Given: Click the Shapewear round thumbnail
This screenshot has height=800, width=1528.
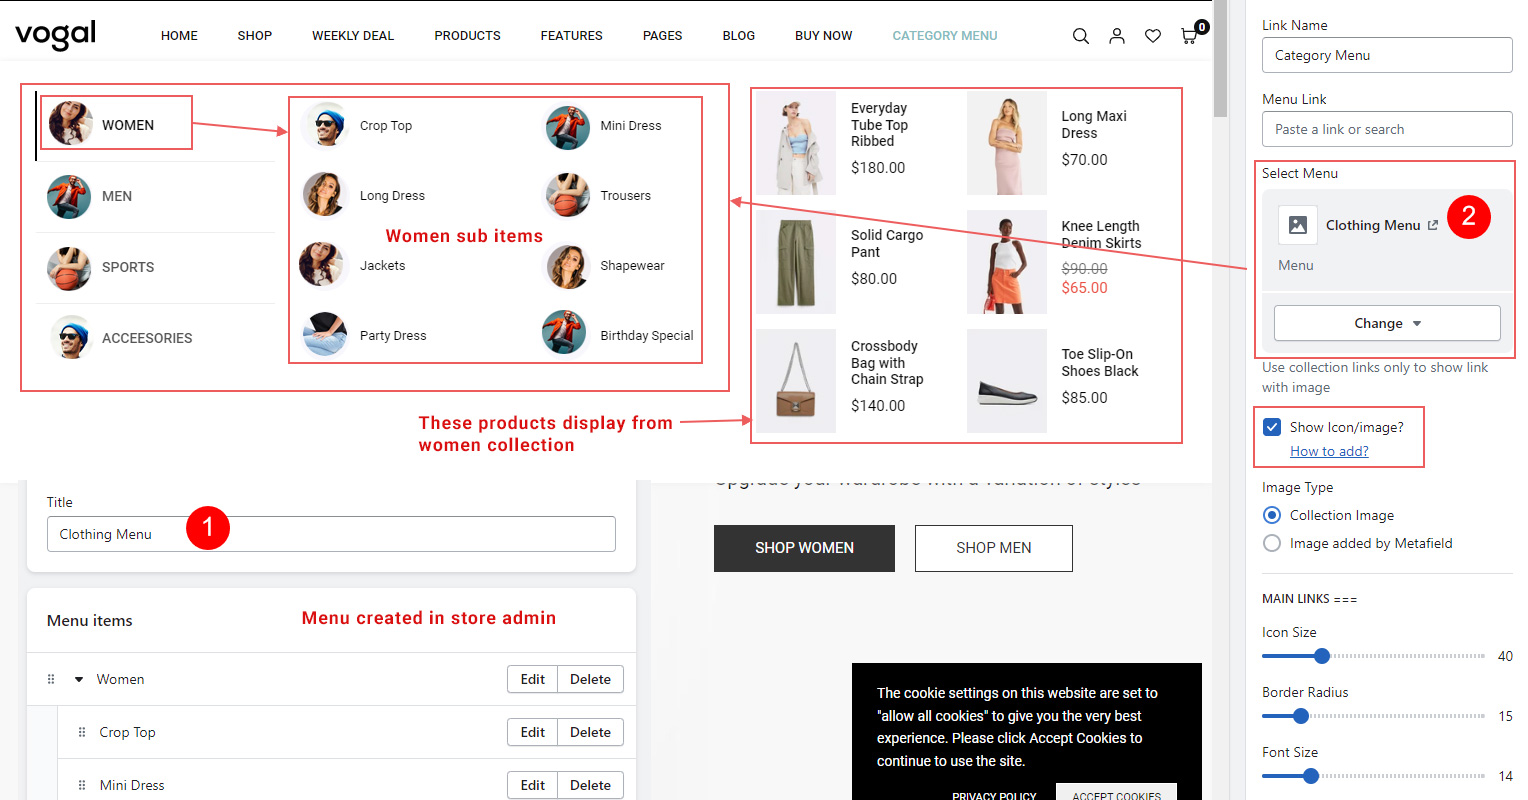Looking at the screenshot, I should (568, 266).
